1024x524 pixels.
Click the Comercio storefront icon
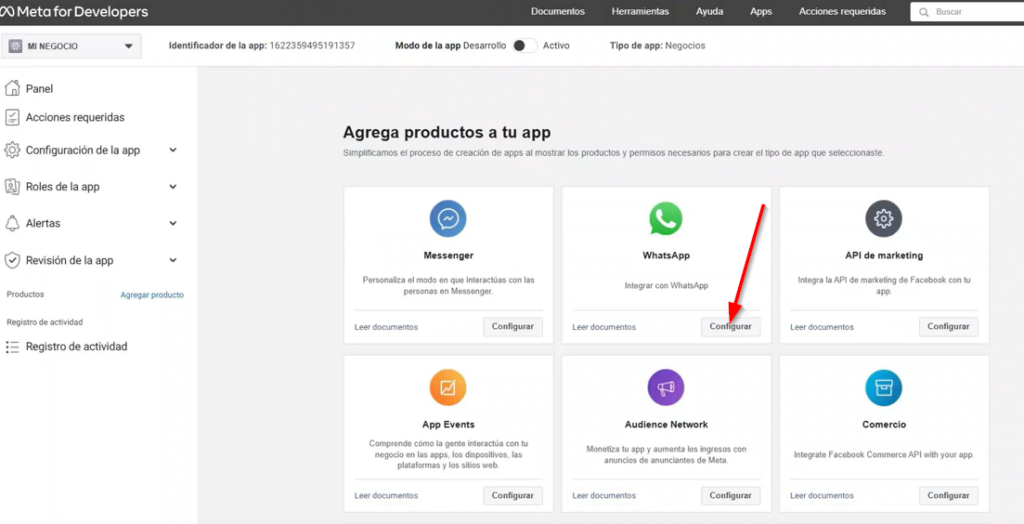(884, 387)
